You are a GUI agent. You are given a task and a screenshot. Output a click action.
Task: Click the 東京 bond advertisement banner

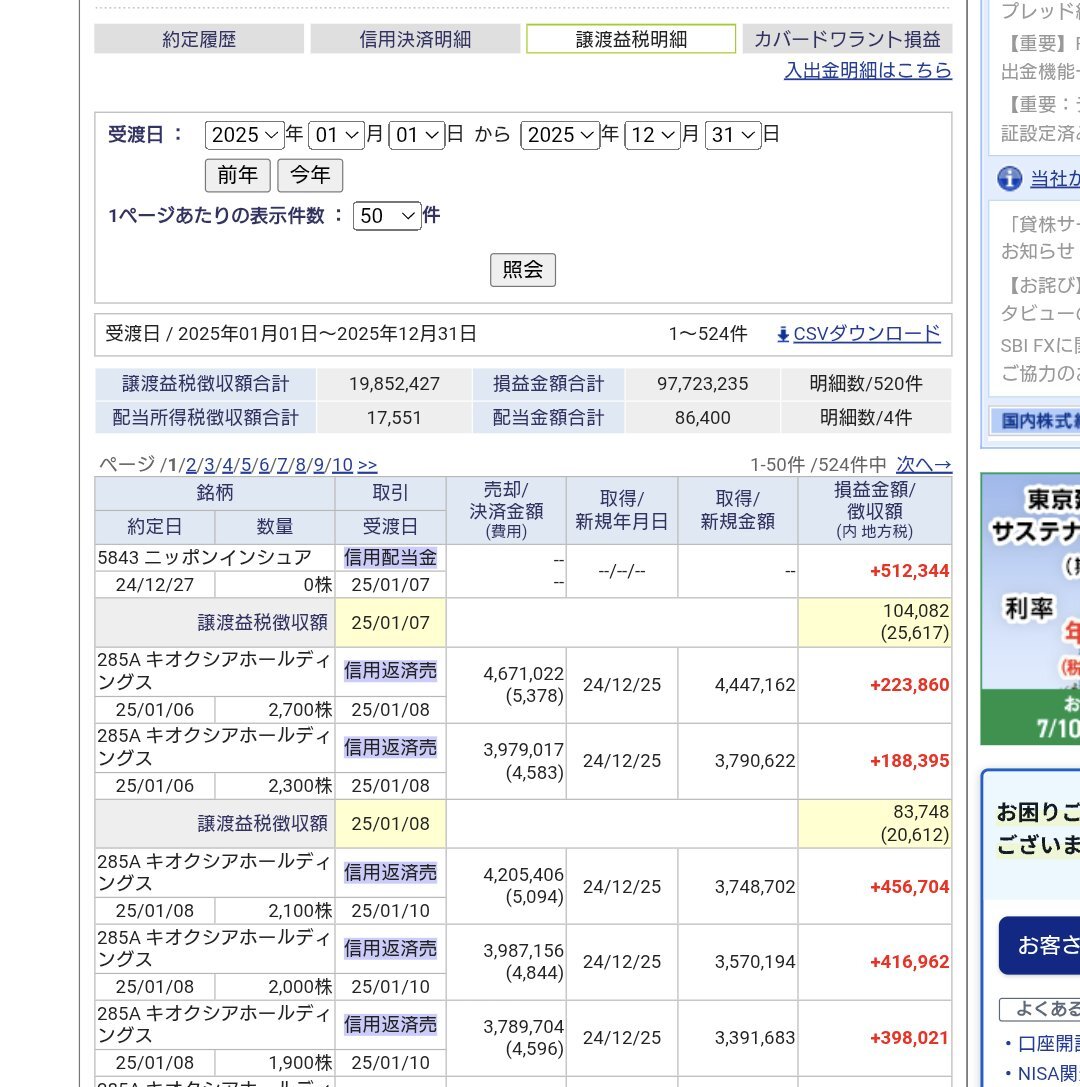tap(1030, 609)
